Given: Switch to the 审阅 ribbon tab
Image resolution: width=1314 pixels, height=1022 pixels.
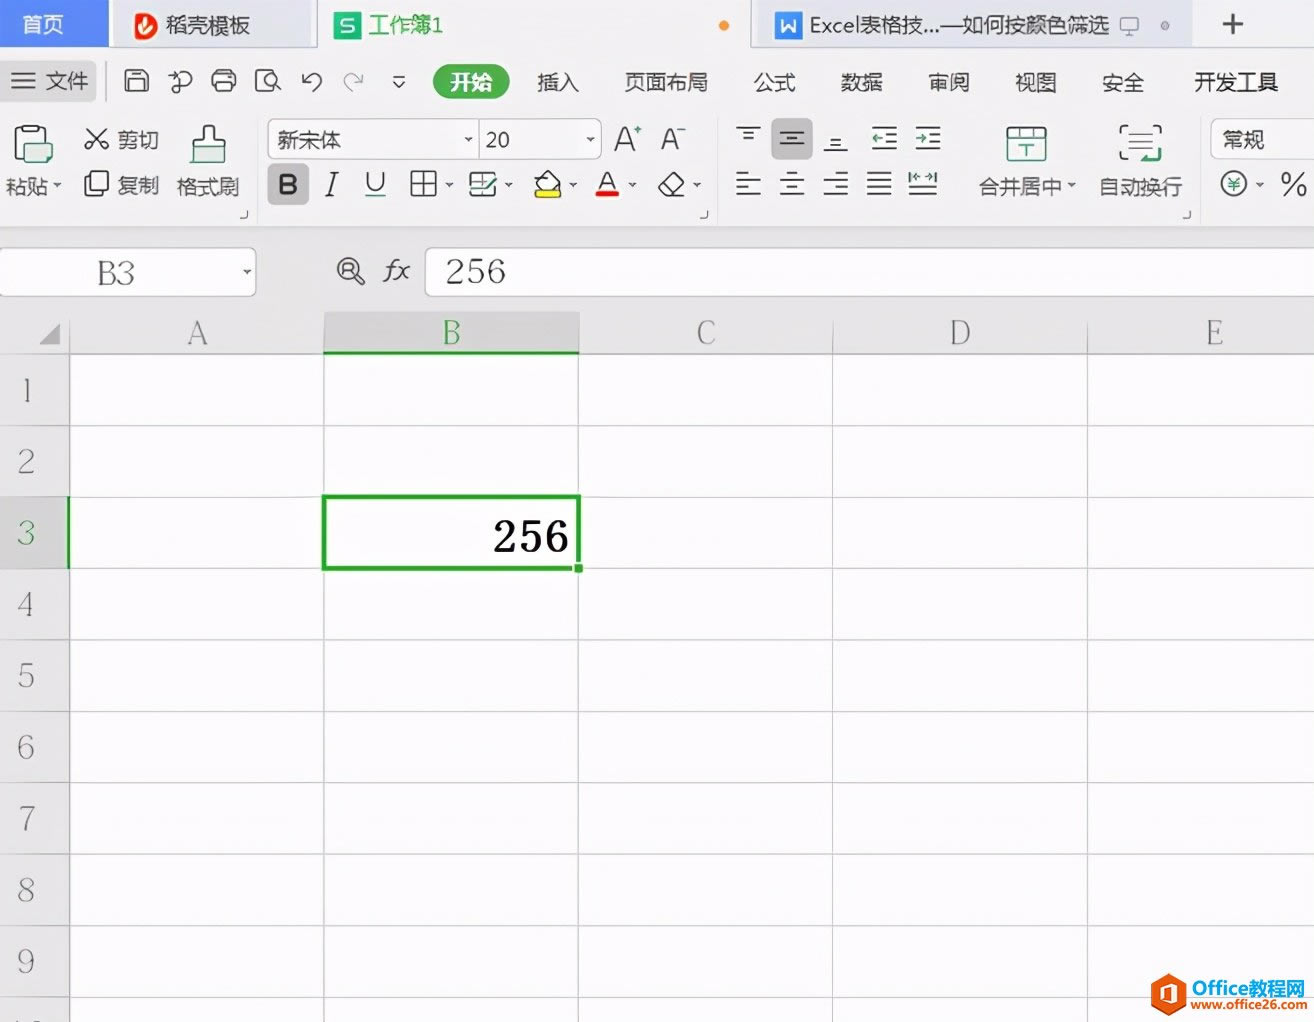Looking at the screenshot, I should coord(949,82).
